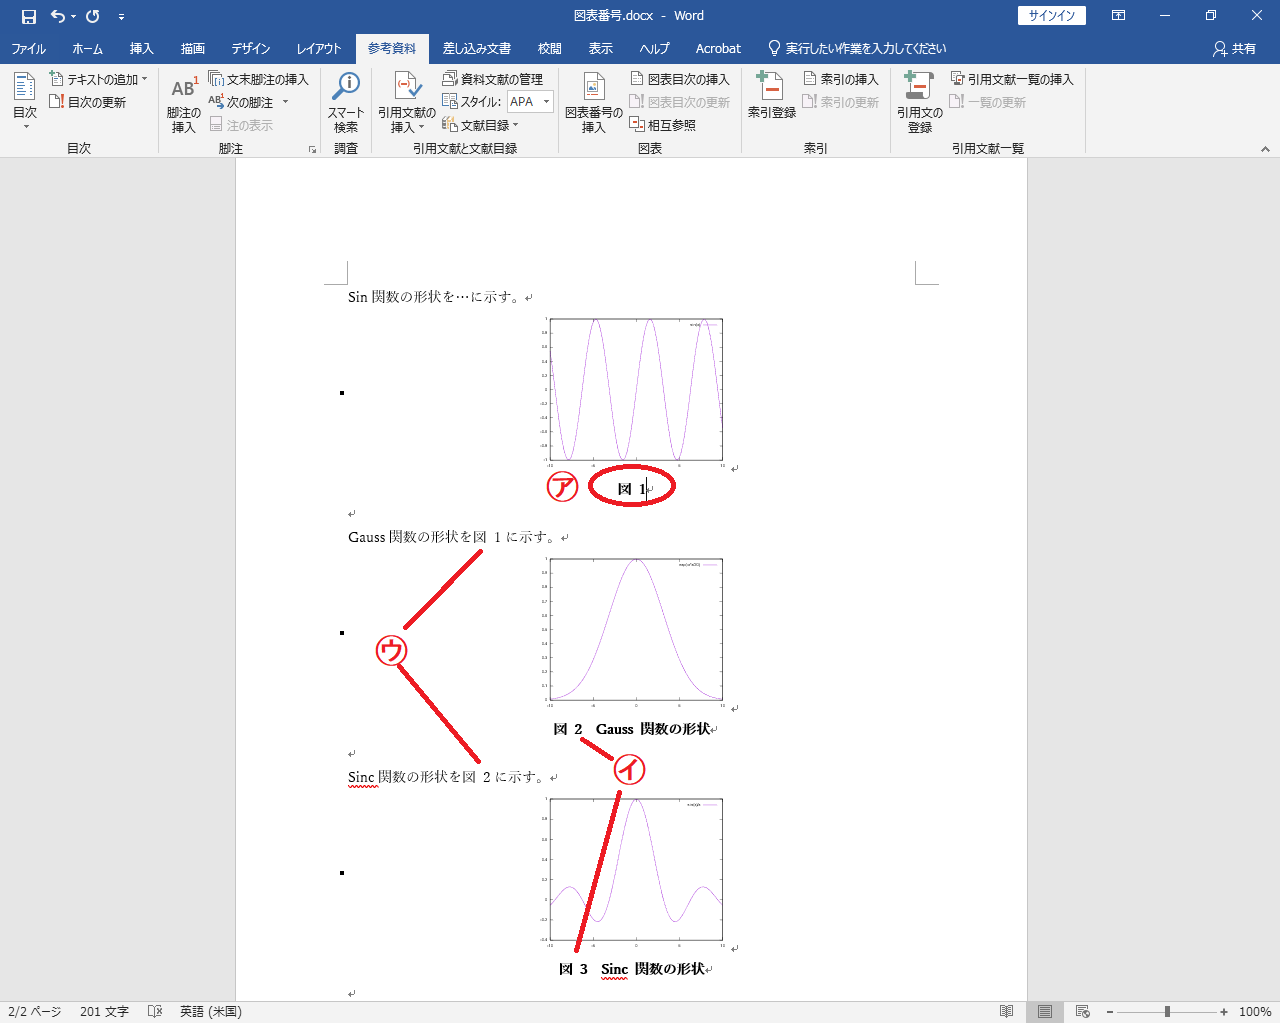Image resolution: width=1280 pixels, height=1024 pixels.
Task: Click the サインイン (Sign in) button
Action: tap(1051, 16)
